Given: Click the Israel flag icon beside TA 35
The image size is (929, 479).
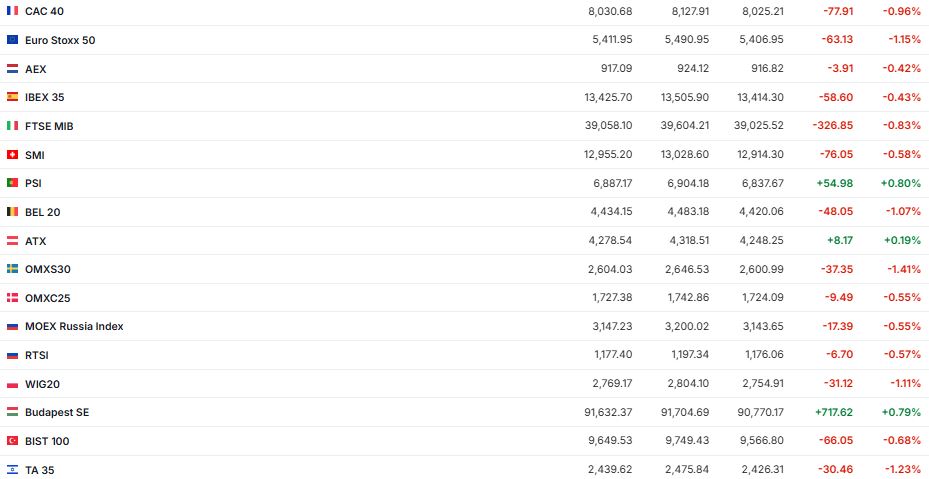Looking at the screenshot, I should (x=12, y=470).
